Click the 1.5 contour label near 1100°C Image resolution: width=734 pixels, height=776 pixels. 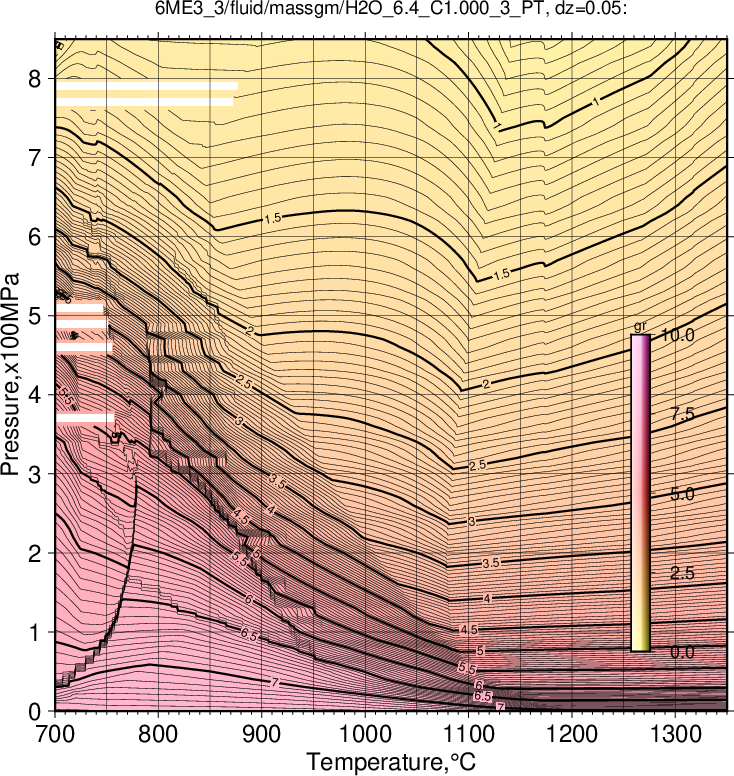(x=501, y=274)
